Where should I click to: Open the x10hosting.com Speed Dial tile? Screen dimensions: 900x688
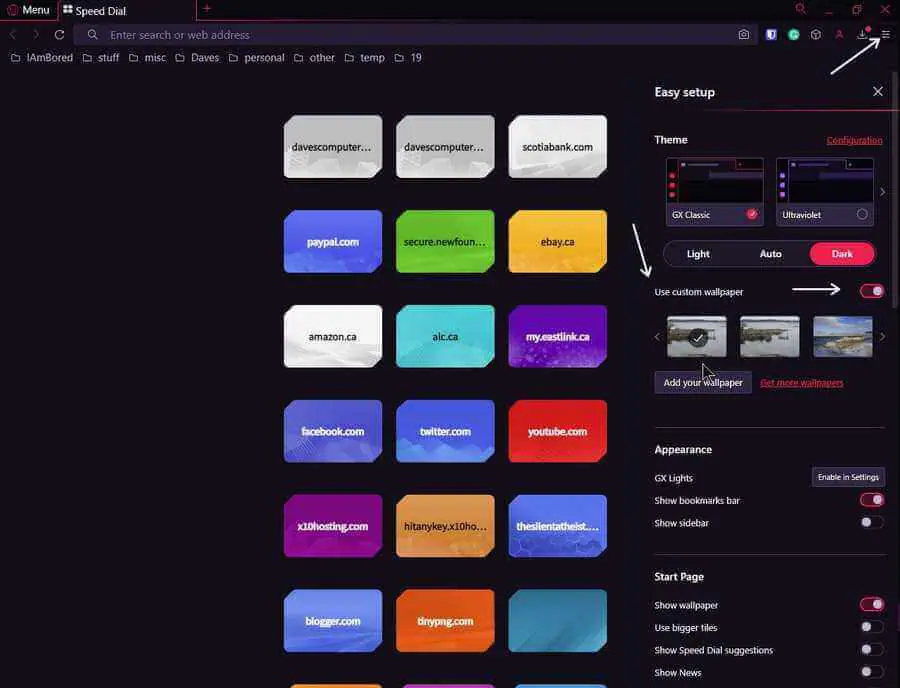(x=333, y=526)
